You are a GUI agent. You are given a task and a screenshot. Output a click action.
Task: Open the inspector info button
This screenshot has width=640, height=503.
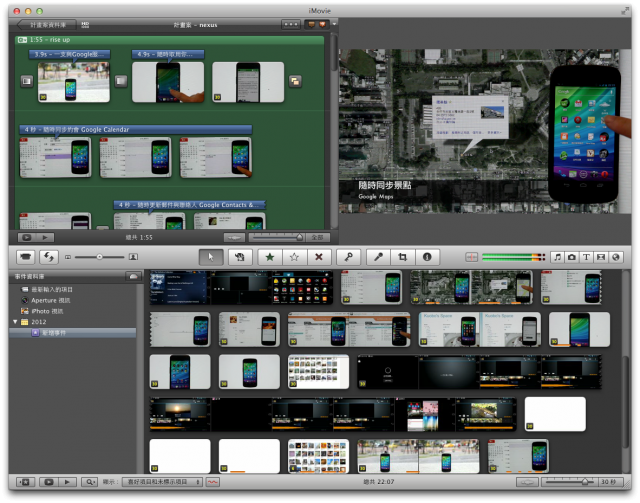pos(427,257)
